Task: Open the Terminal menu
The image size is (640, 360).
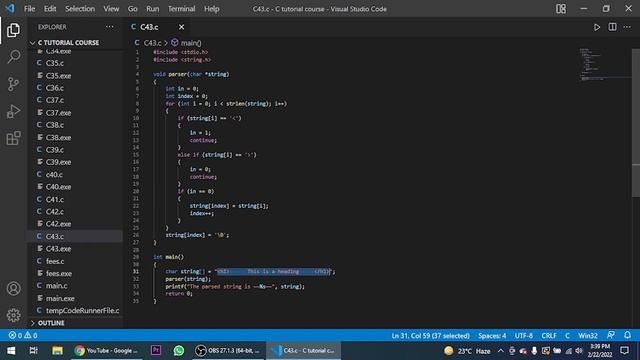Action: [x=182, y=9]
